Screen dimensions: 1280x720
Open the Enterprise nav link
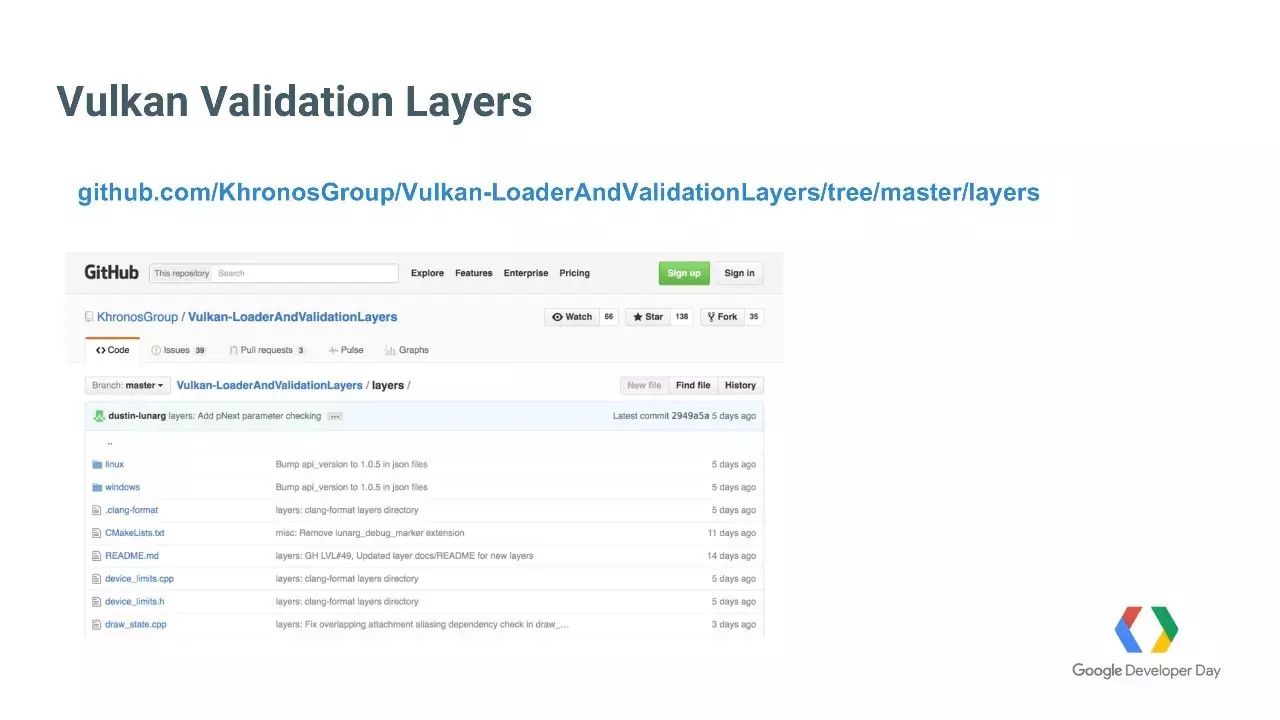pos(526,273)
